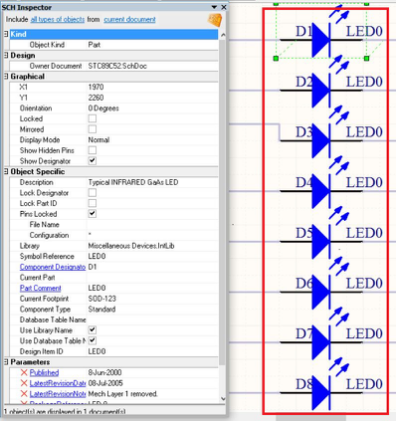This screenshot has width=396, height=421.
Task: Collapse the Parameters section
Action: (6, 362)
